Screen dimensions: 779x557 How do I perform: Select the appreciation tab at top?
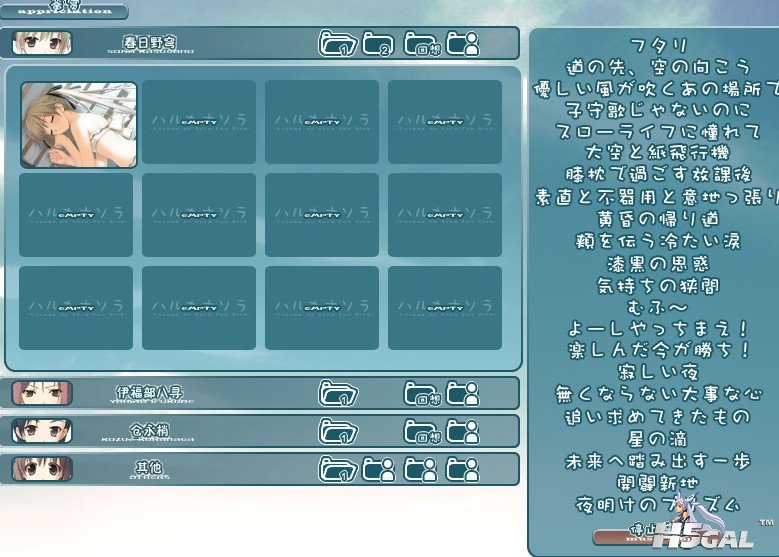coord(64,10)
